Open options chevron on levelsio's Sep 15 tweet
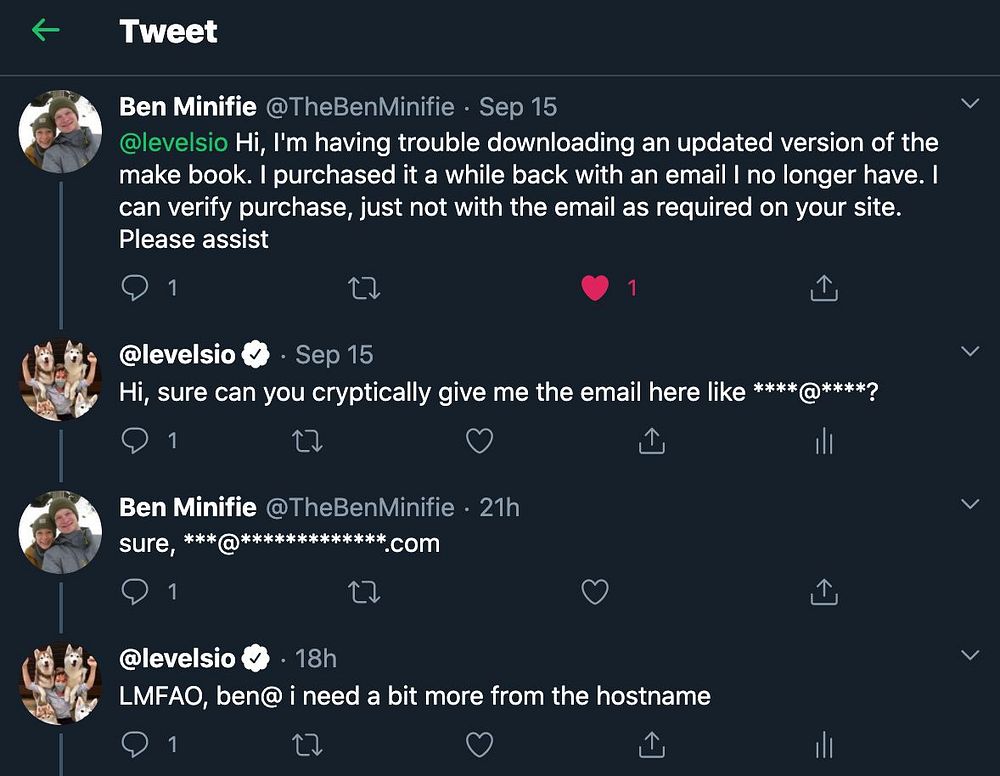1000x776 pixels. point(970,351)
